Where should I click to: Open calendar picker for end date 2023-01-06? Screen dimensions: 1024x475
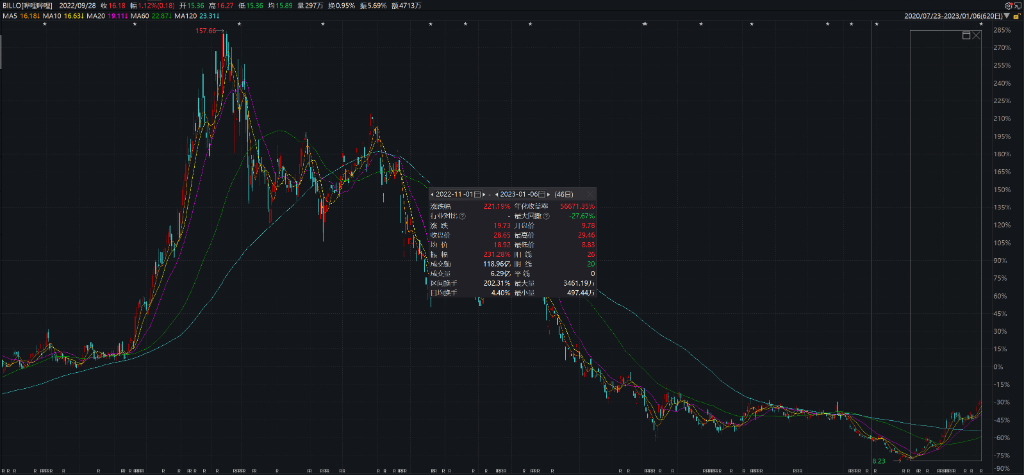pos(542,193)
